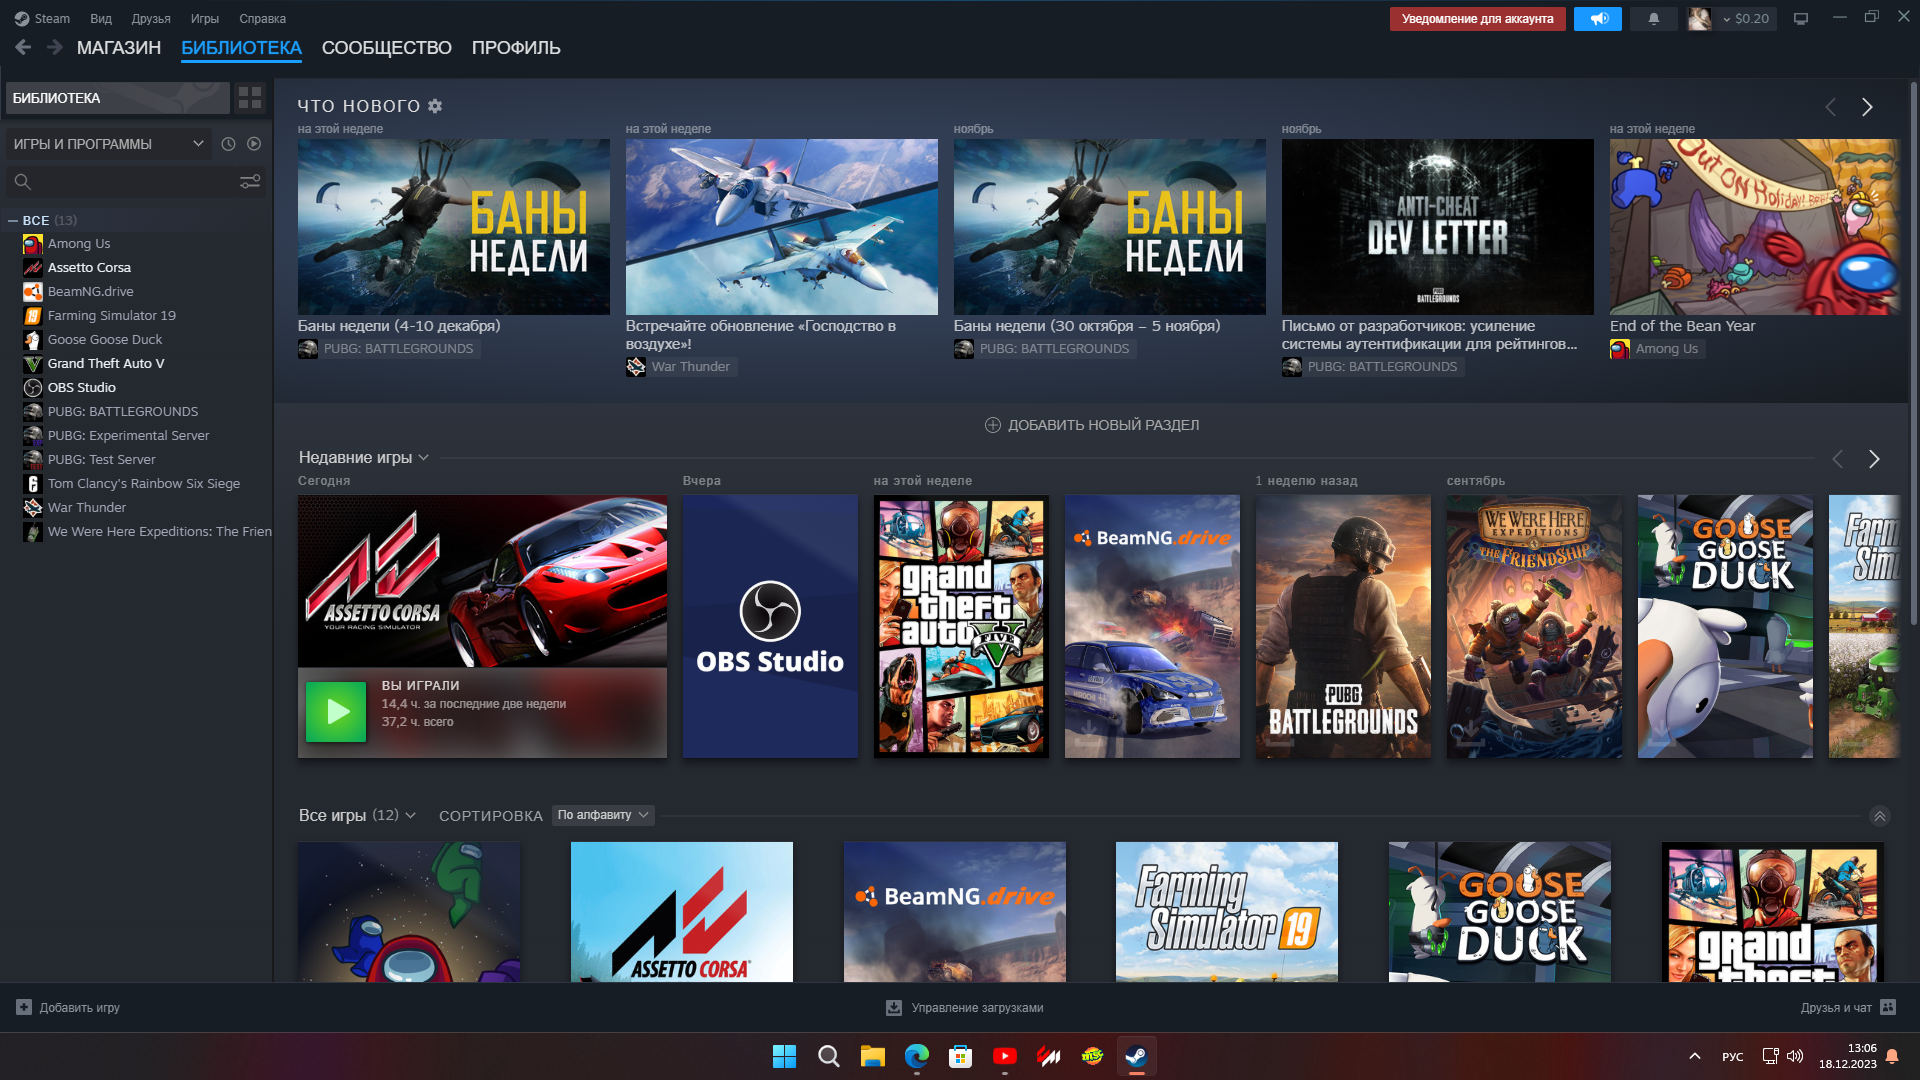Enter Big Picture mode via monitor icon
1920x1080 pixels.
1801,19
